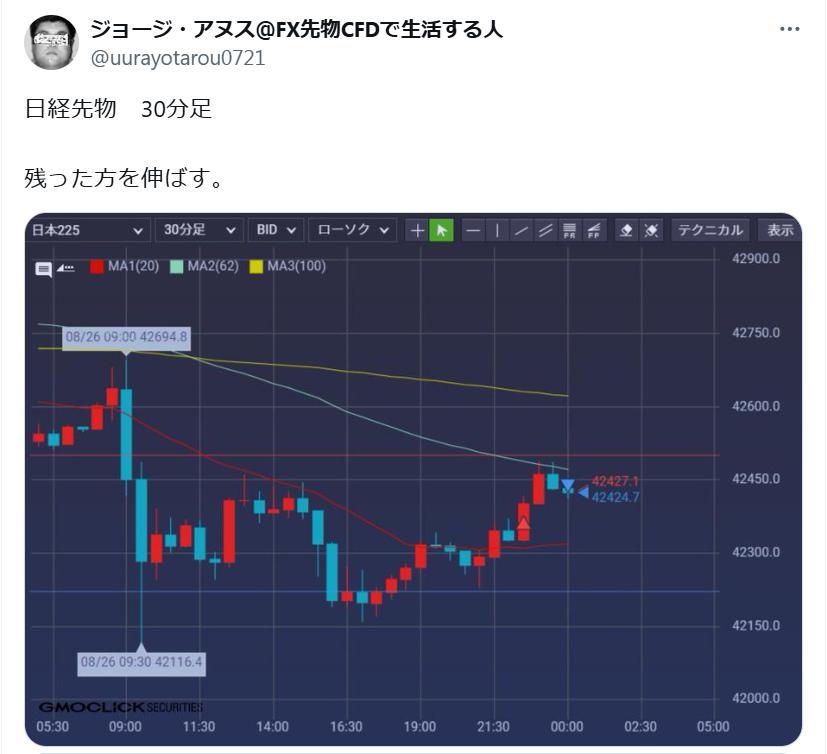Collapse the moving average legend arrow
This screenshot has width=827, height=754.
(x=65, y=268)
